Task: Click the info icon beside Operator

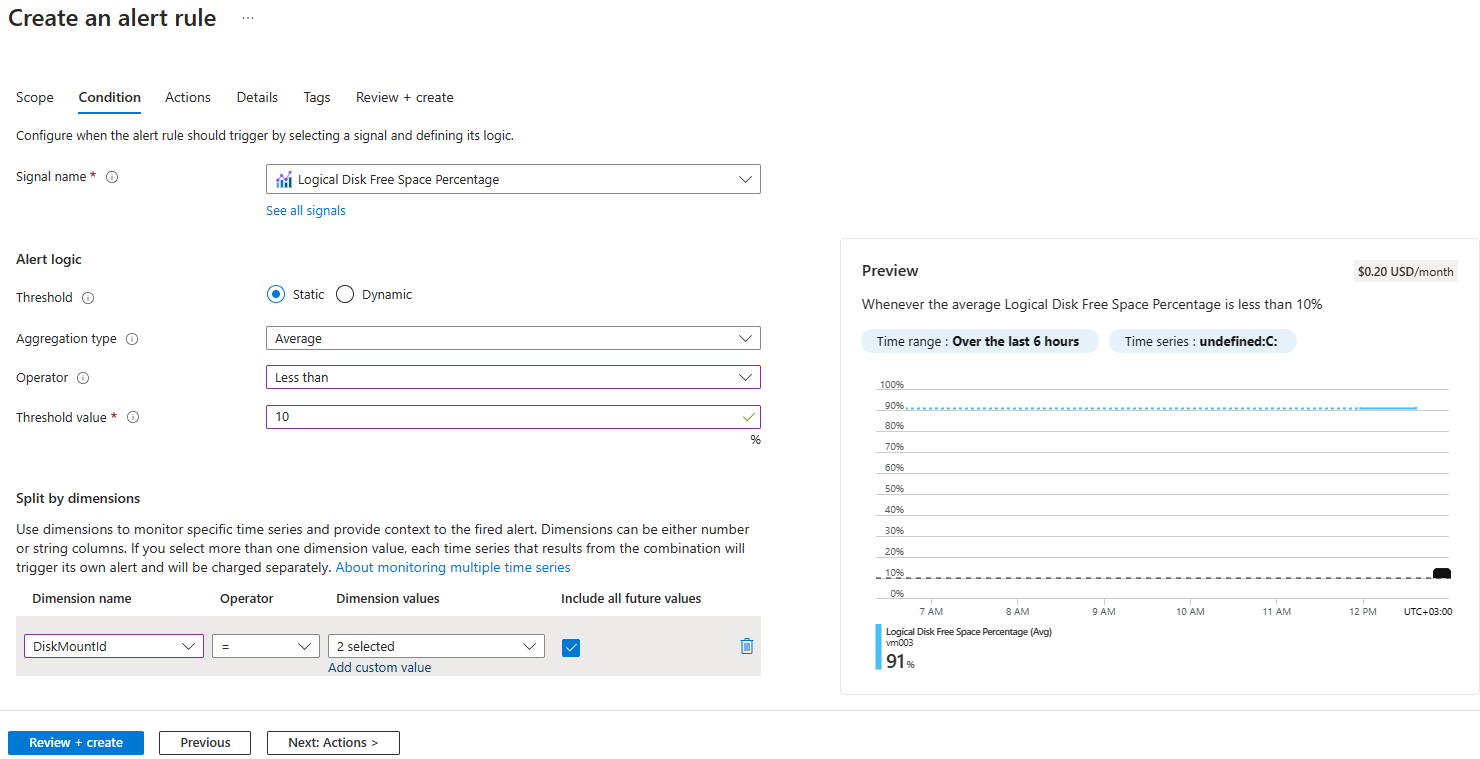Action: pos(84,377)
